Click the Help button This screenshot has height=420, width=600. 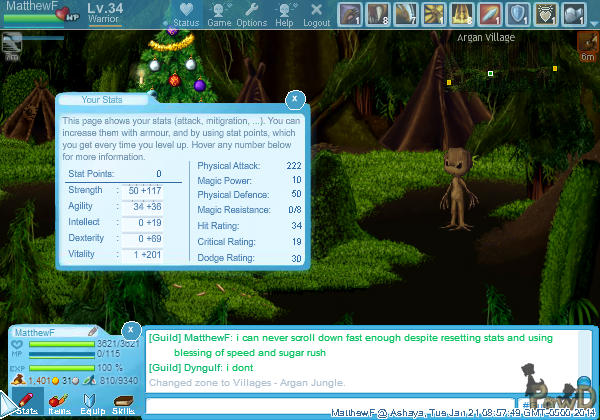pos(285,14)
